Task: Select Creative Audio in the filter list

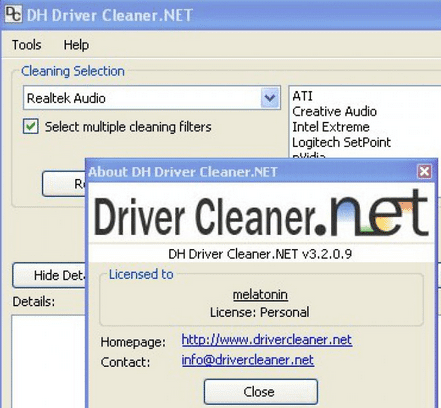Action: 334,111
